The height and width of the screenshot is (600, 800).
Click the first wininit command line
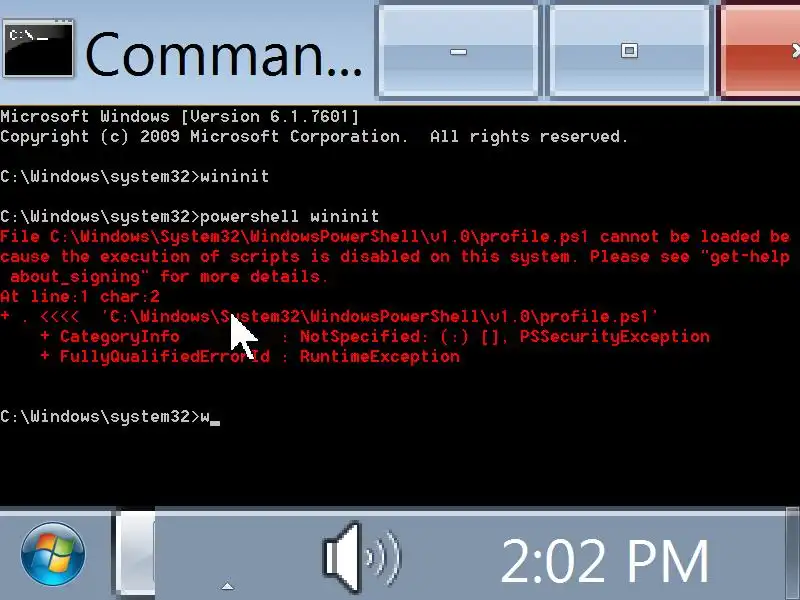[x=135, y=177]
